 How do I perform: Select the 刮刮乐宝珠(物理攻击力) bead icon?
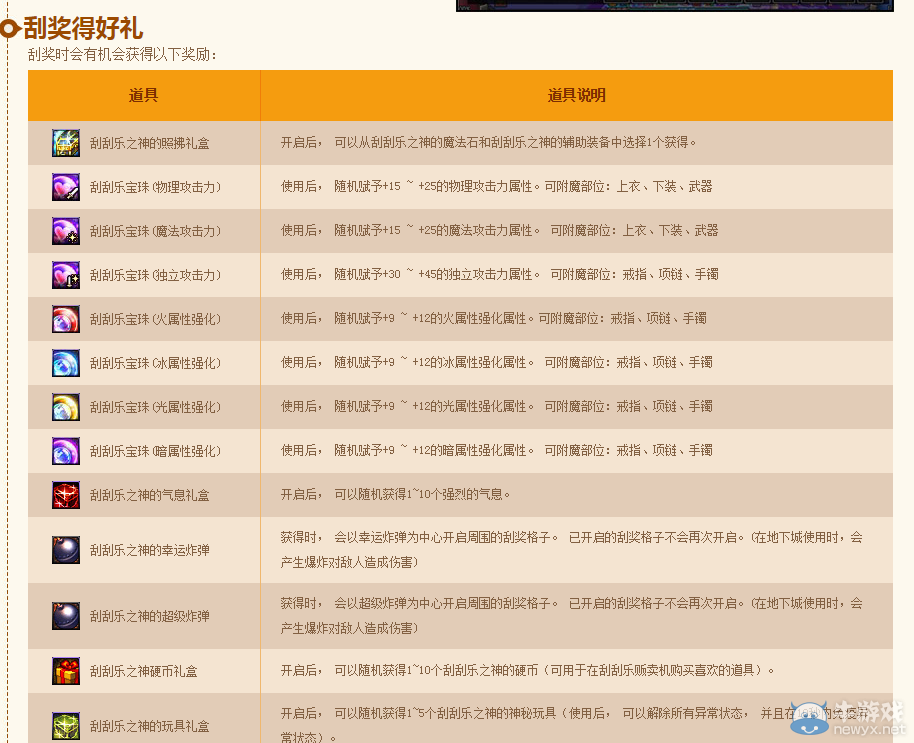pyautogui.click(x=65, y=187)
